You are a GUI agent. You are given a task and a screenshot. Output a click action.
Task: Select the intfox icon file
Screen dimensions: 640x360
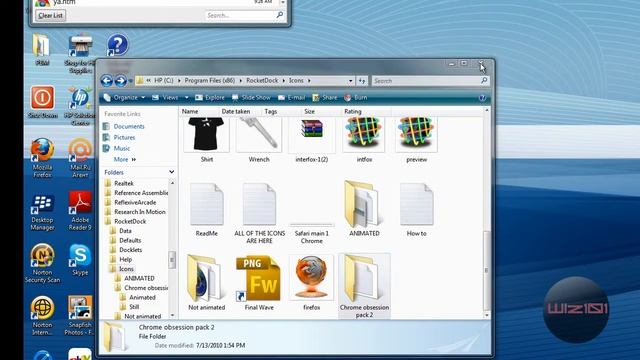tap(364, 140)
